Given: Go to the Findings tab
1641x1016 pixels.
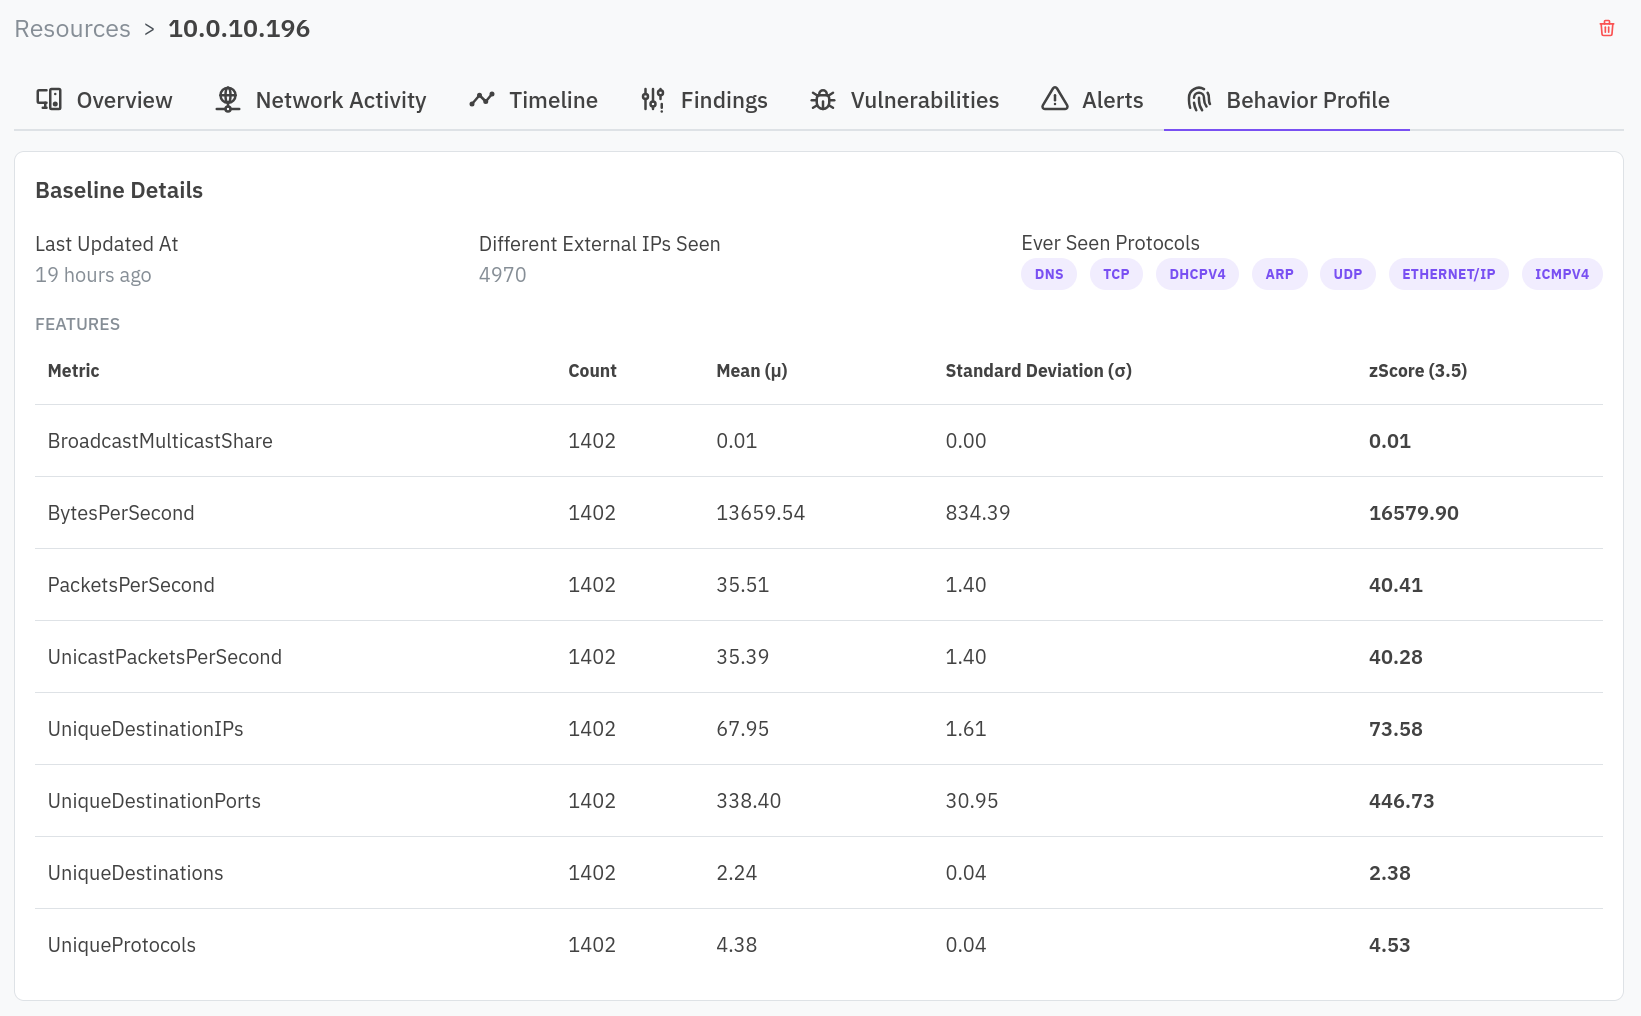Looking at the screenshot, I should pyautogui.click(x=704, y=100).
